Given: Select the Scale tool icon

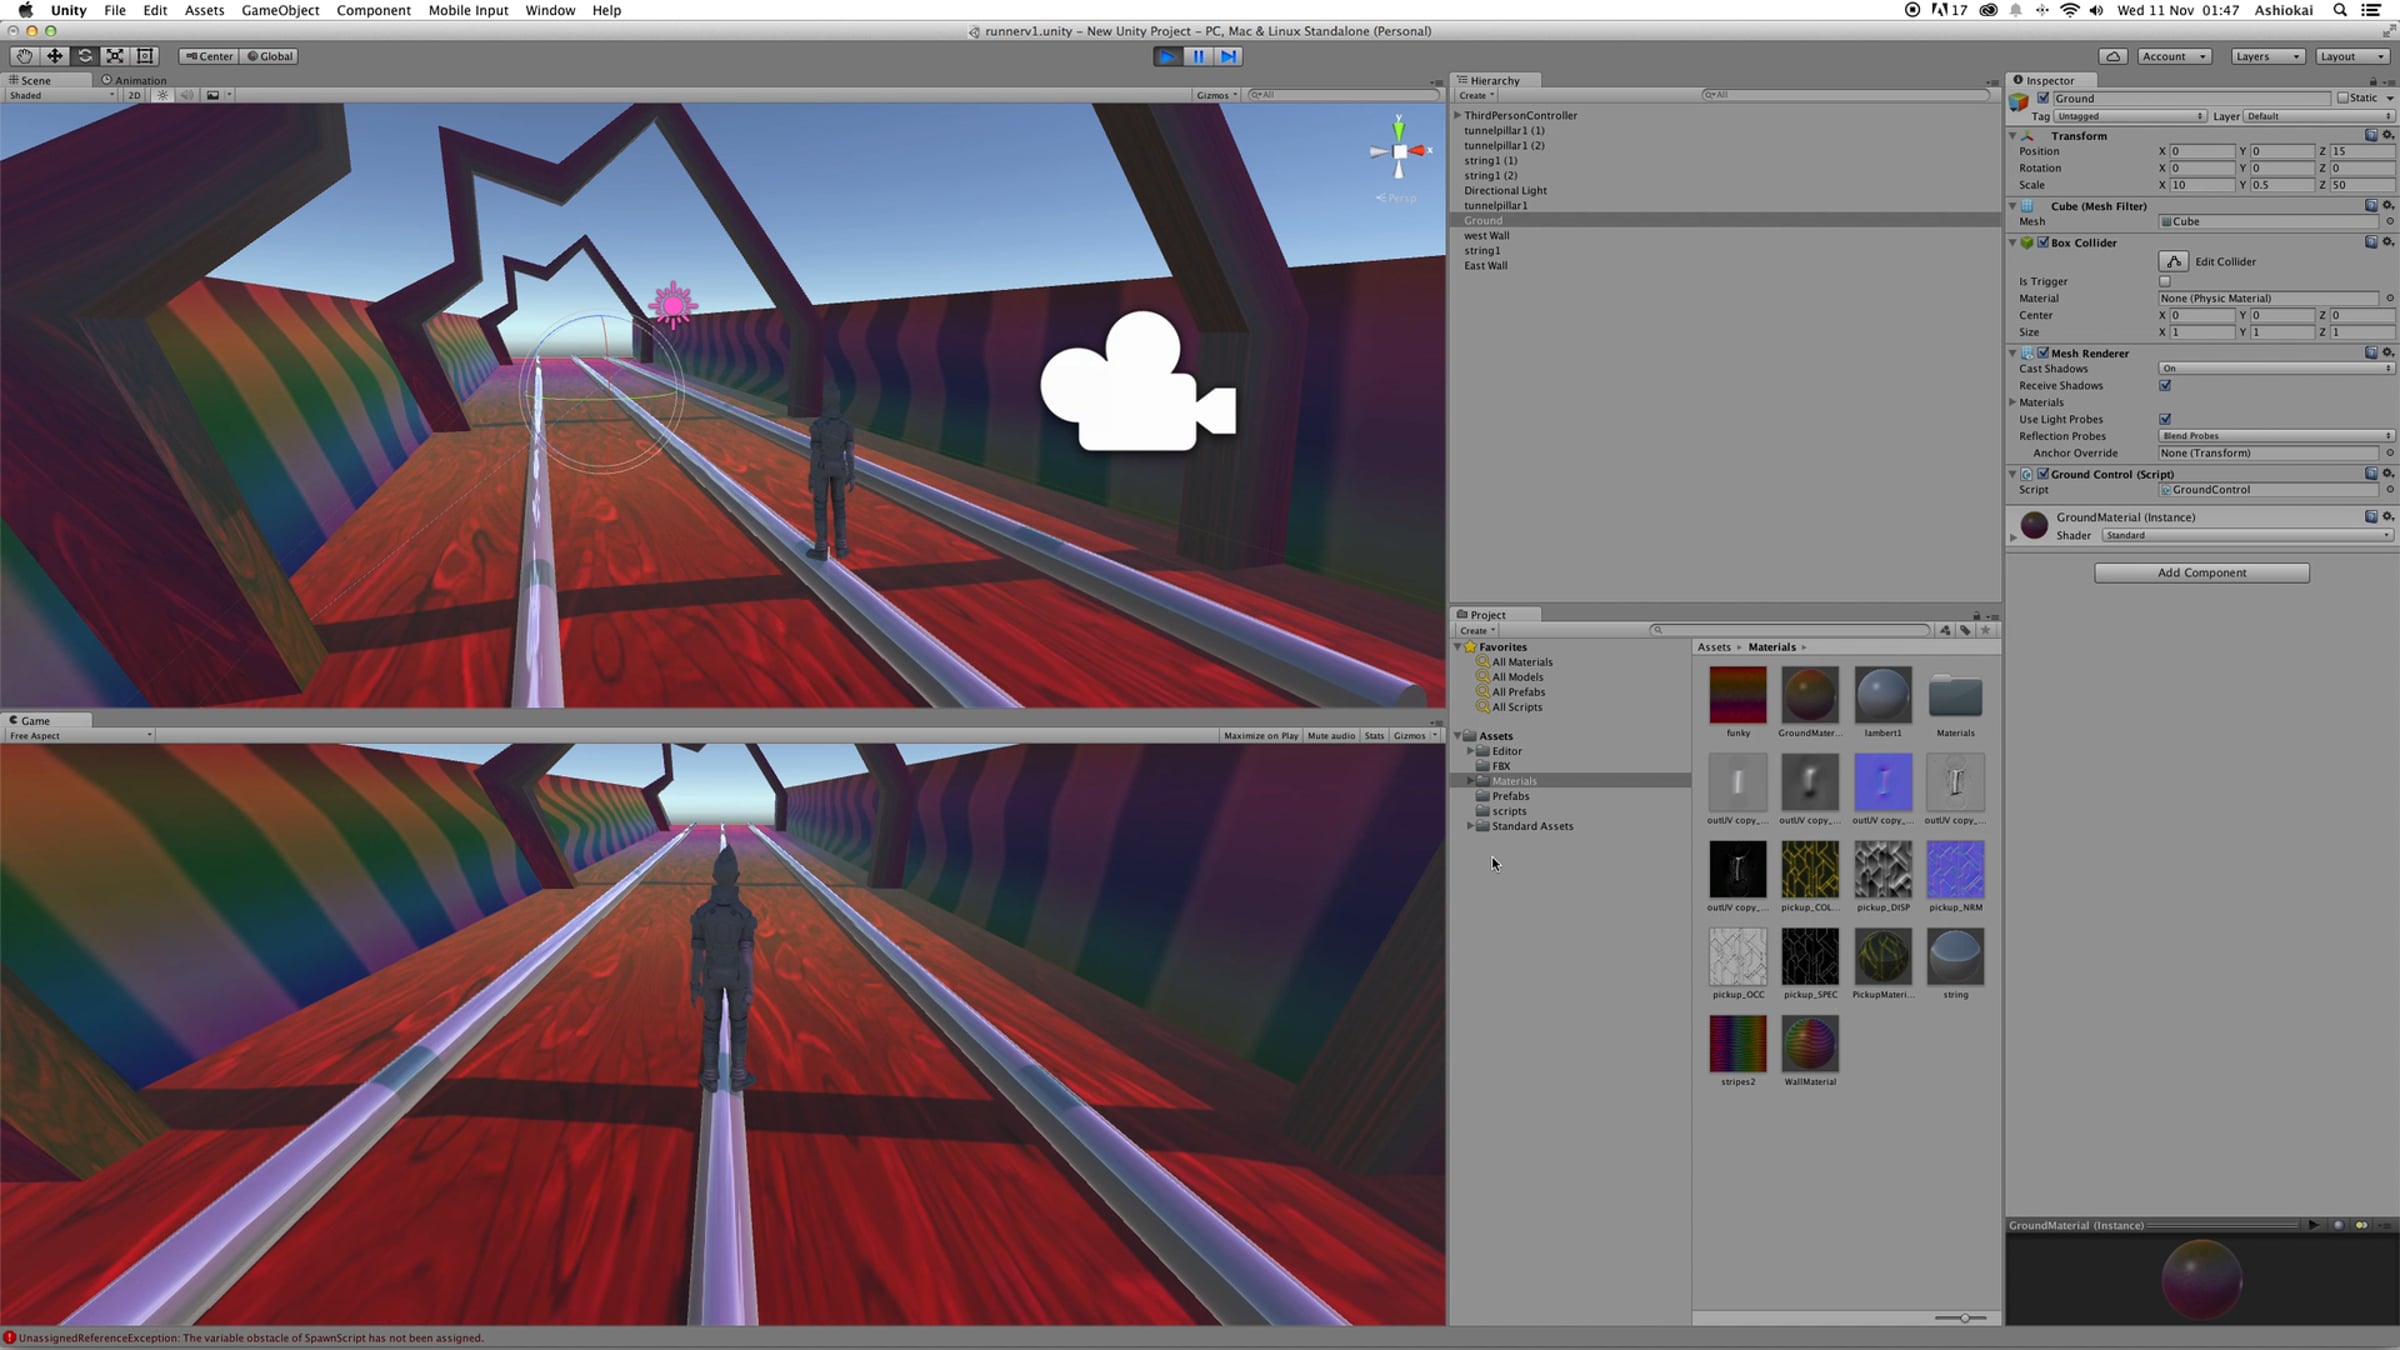Looking at the screenshot, I should [x=115, y=56].
